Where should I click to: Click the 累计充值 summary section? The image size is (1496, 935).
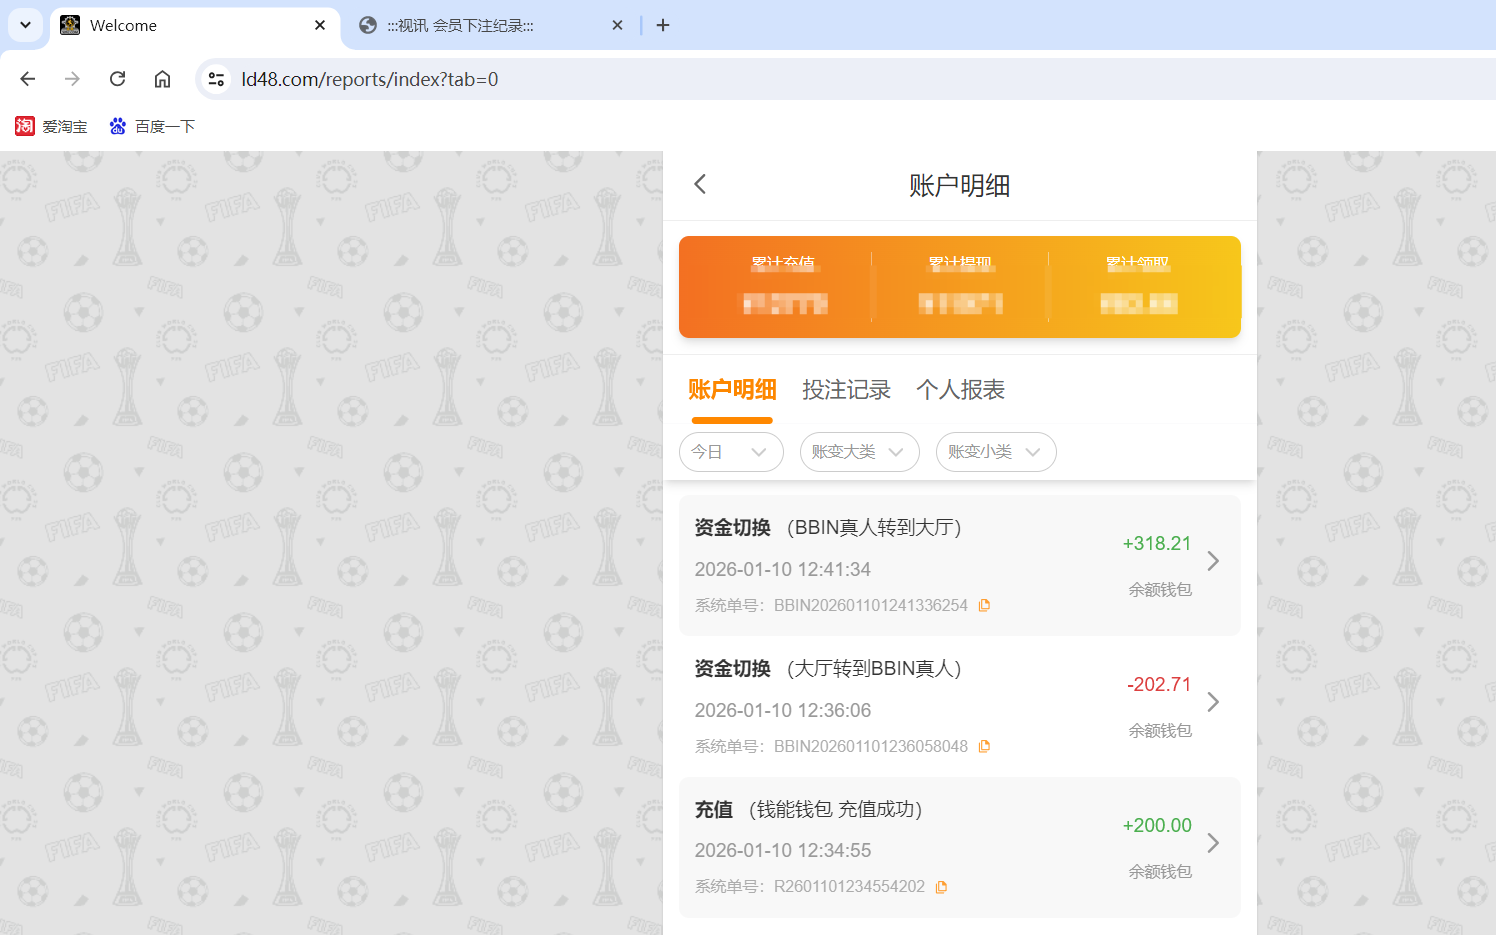pyautogui.click(x=785, y=287)
